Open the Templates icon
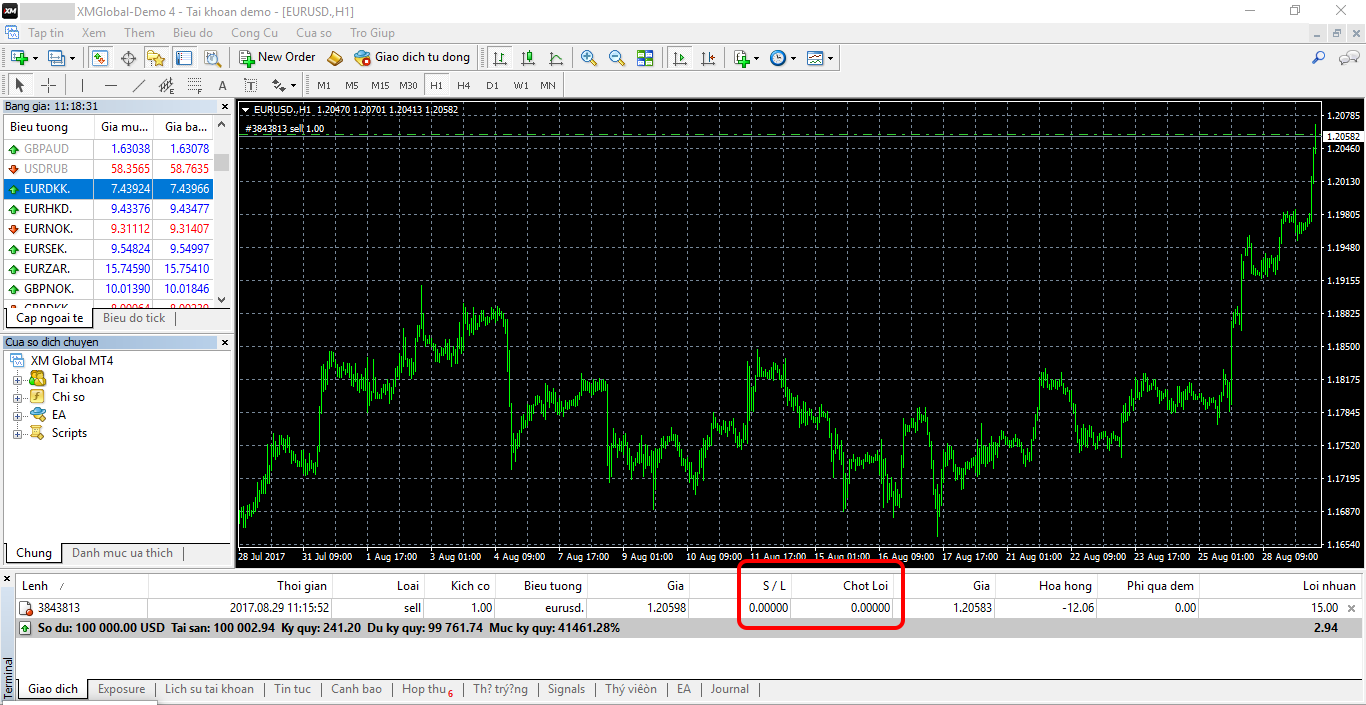The width and height of the screenshot is (1366, 705). (815, 58)
